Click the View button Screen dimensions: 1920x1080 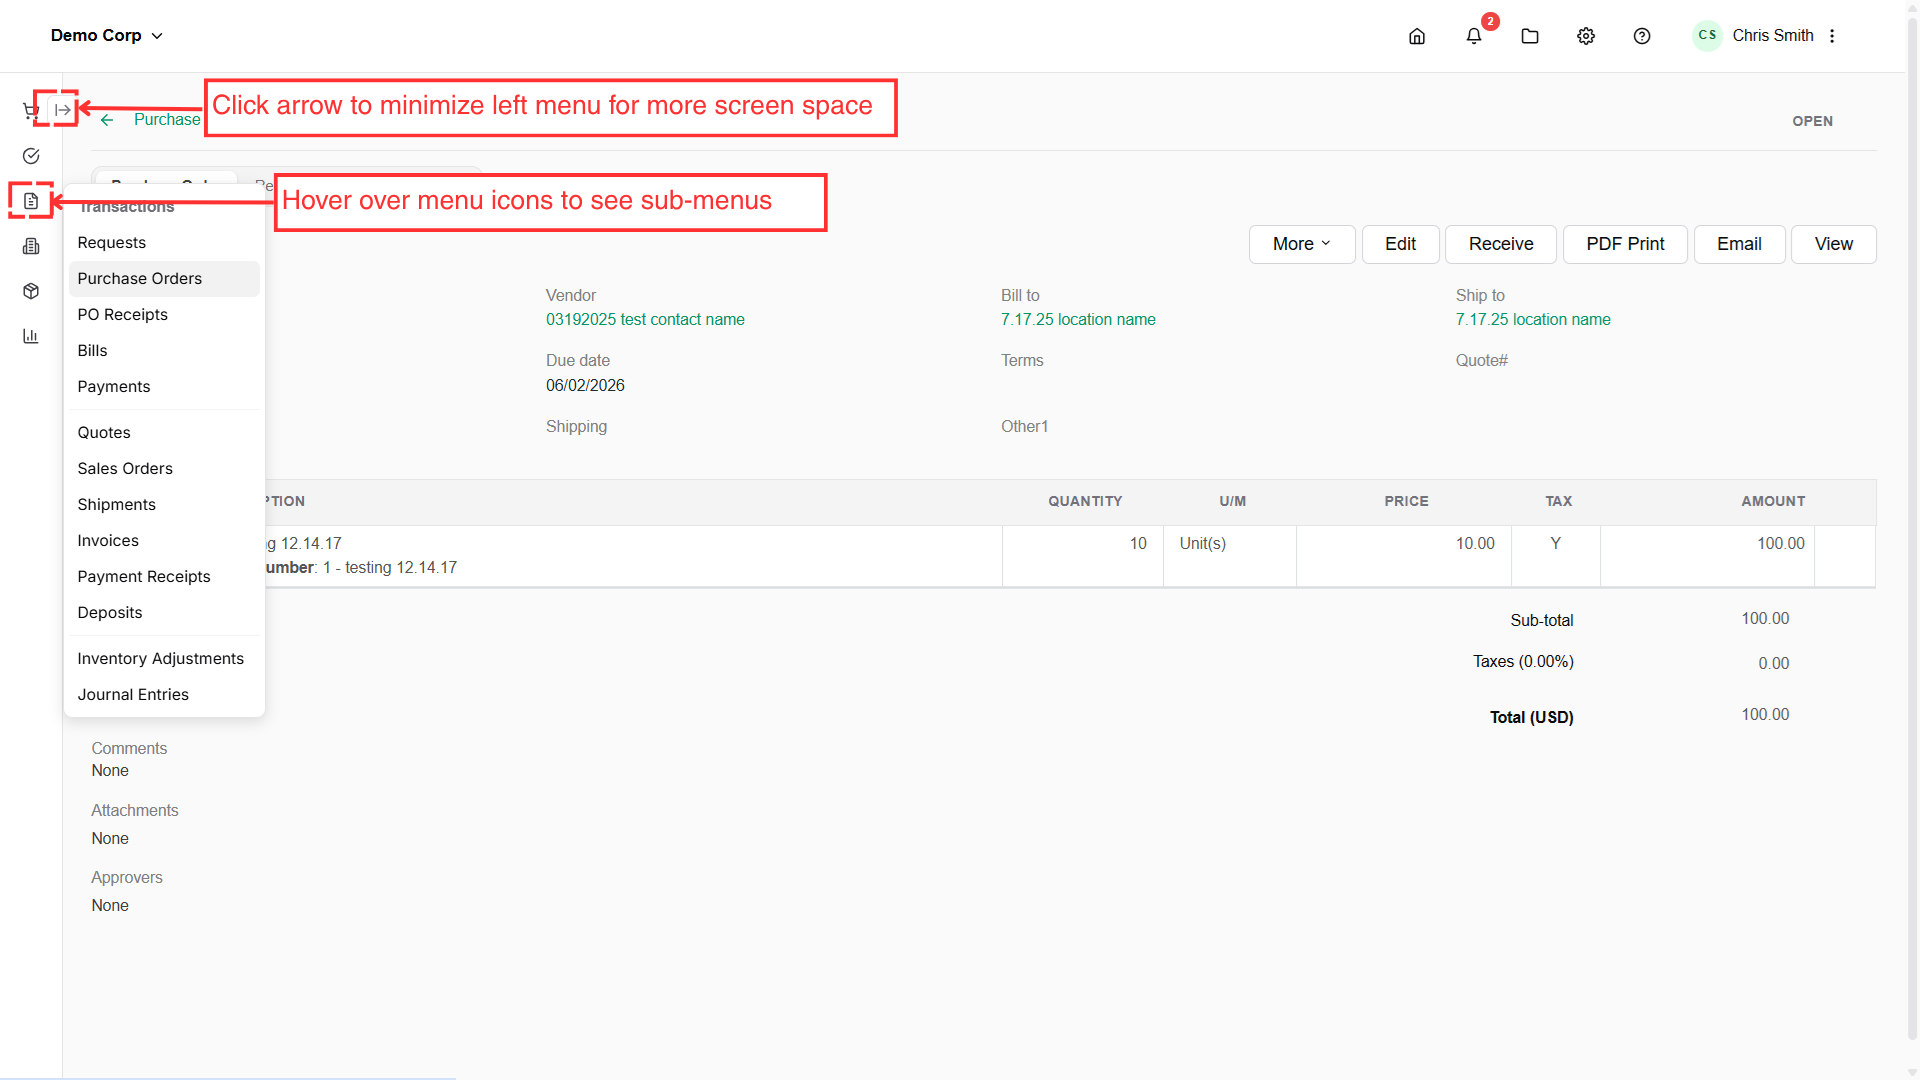click(x=1834, y=244)
